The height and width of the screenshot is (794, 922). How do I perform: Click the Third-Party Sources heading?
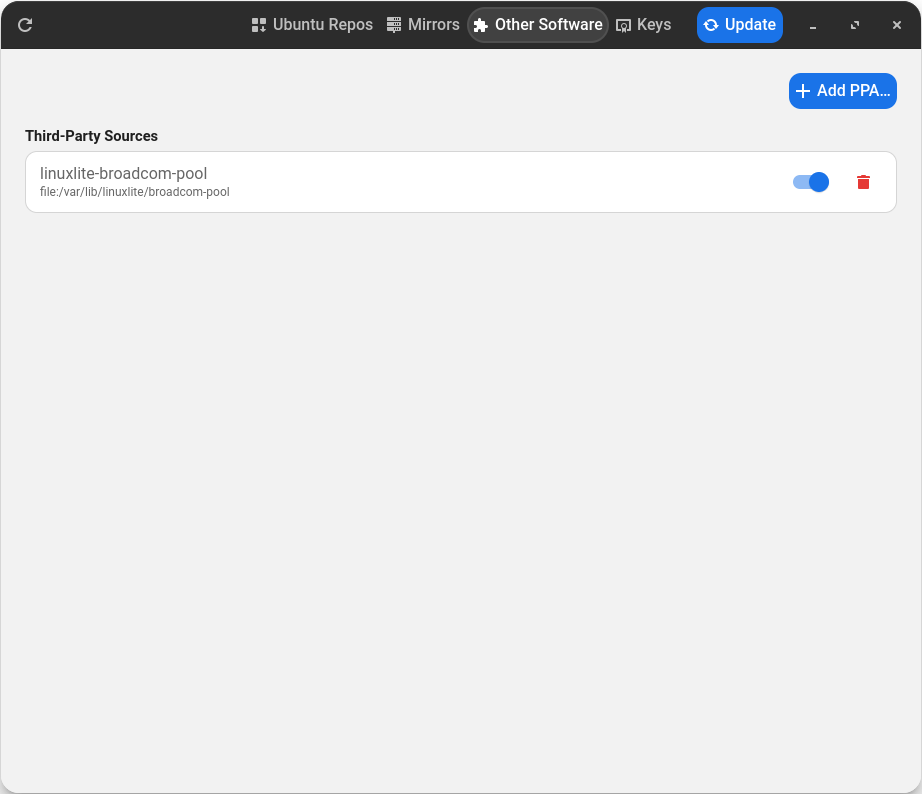[91, 136]
